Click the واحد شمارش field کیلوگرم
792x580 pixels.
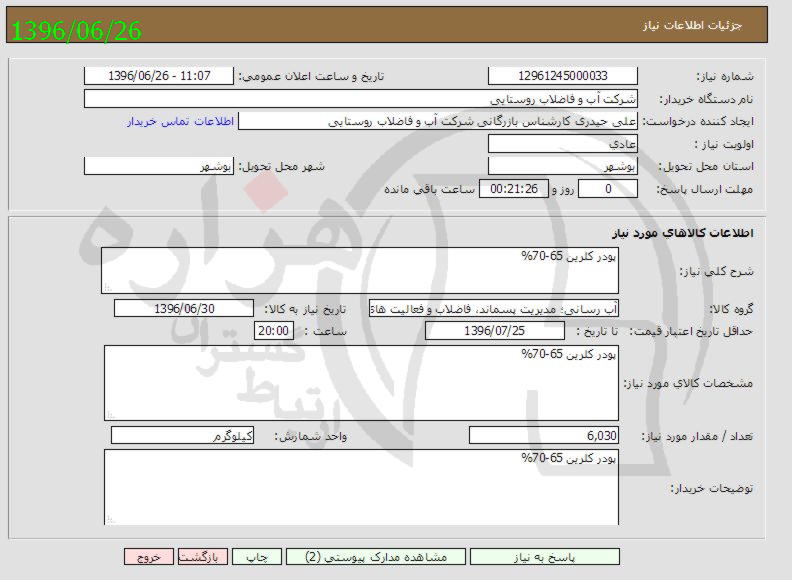pyautogui.click(x=182, y=436)
